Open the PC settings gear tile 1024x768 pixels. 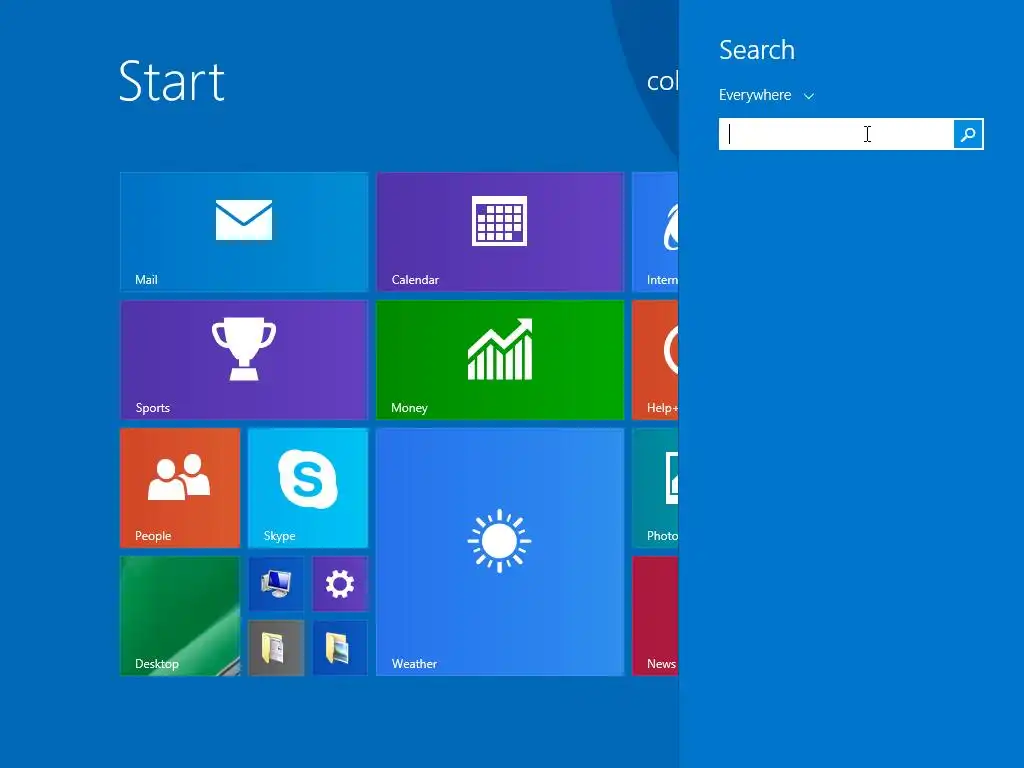340,584
